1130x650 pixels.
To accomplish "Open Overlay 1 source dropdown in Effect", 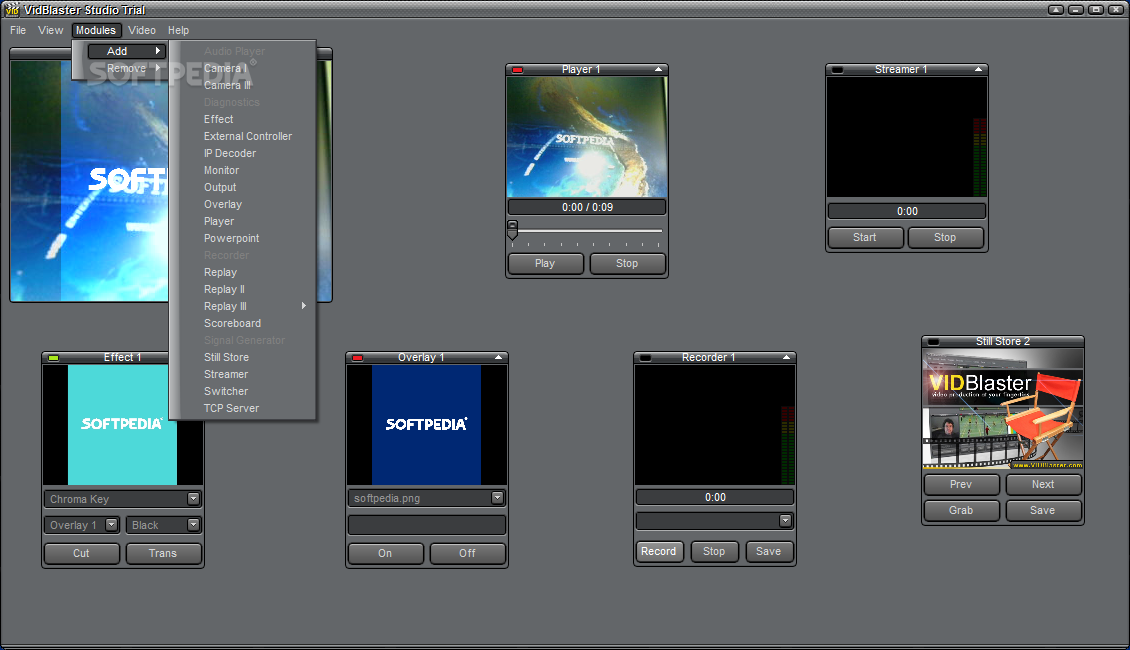I will point(112,525).
